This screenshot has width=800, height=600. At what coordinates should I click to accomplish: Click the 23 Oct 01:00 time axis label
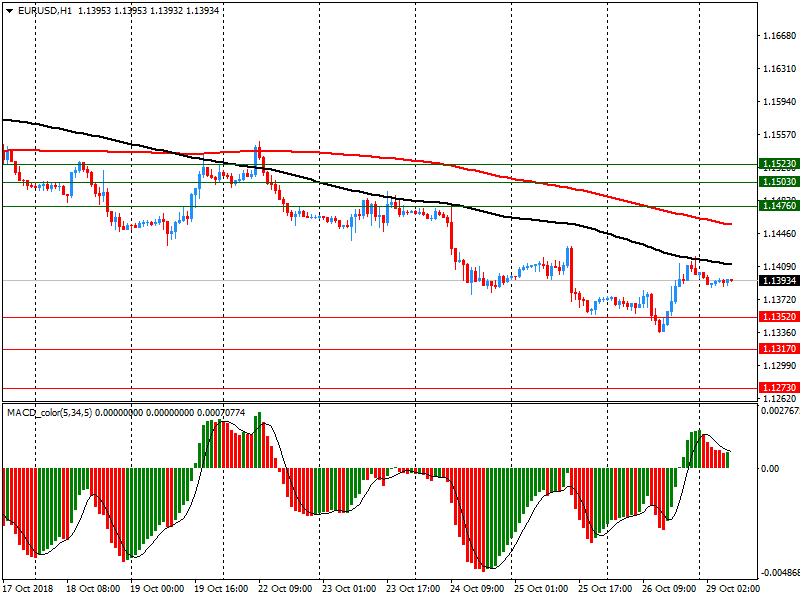(x=349, y=589)
